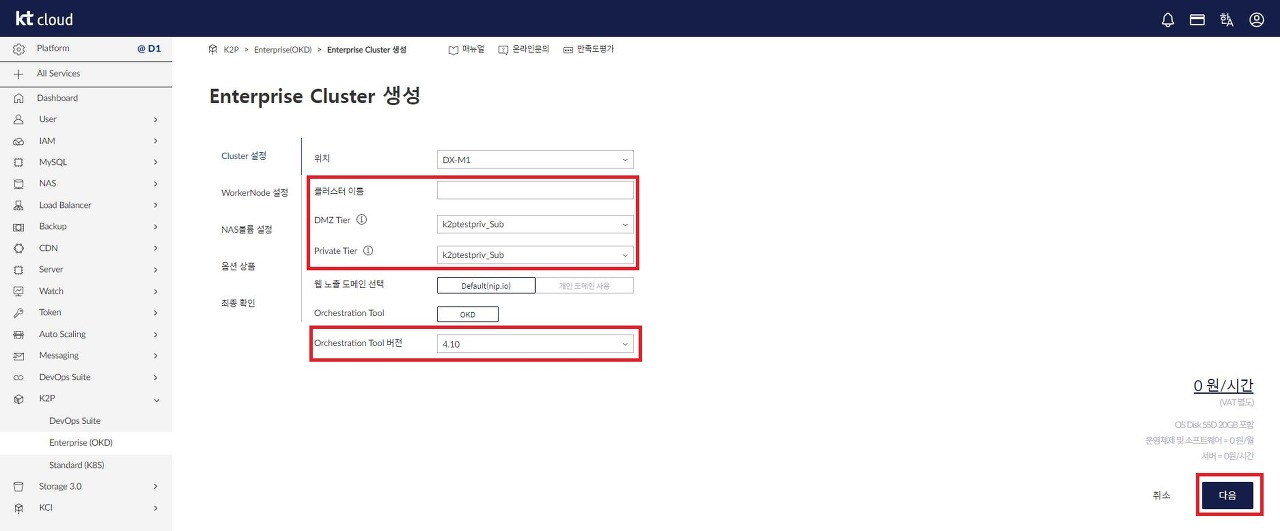The height and width of the screenshot is (531, 1280).
Task: Click the CDN icon in sidebar
Action: [x=18, y=248]
